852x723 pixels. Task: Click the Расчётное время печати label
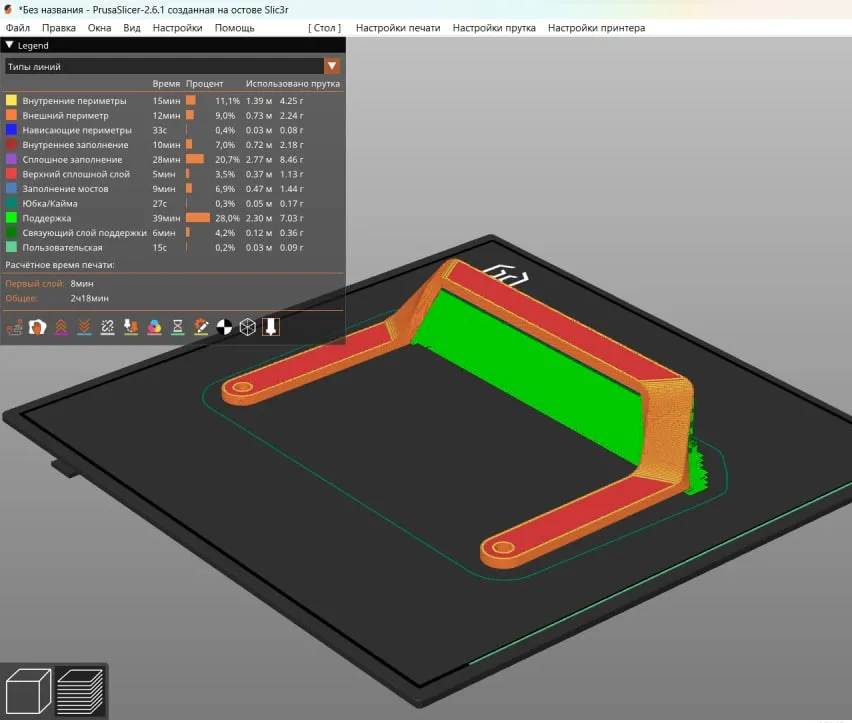pyautogui.click(x=60, y=265)
